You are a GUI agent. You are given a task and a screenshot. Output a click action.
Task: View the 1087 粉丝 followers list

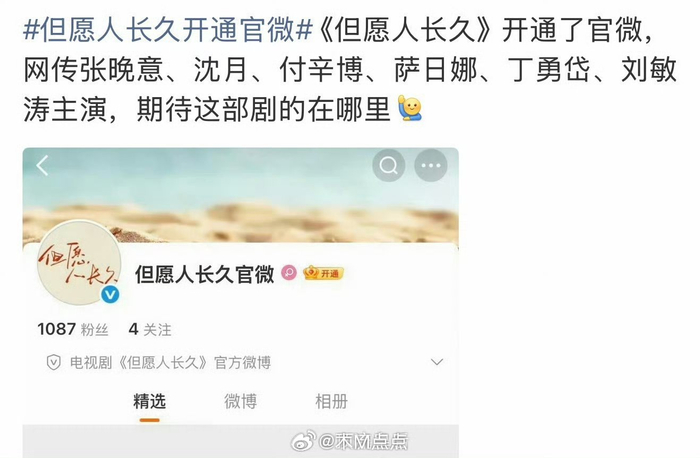point(73,329)
